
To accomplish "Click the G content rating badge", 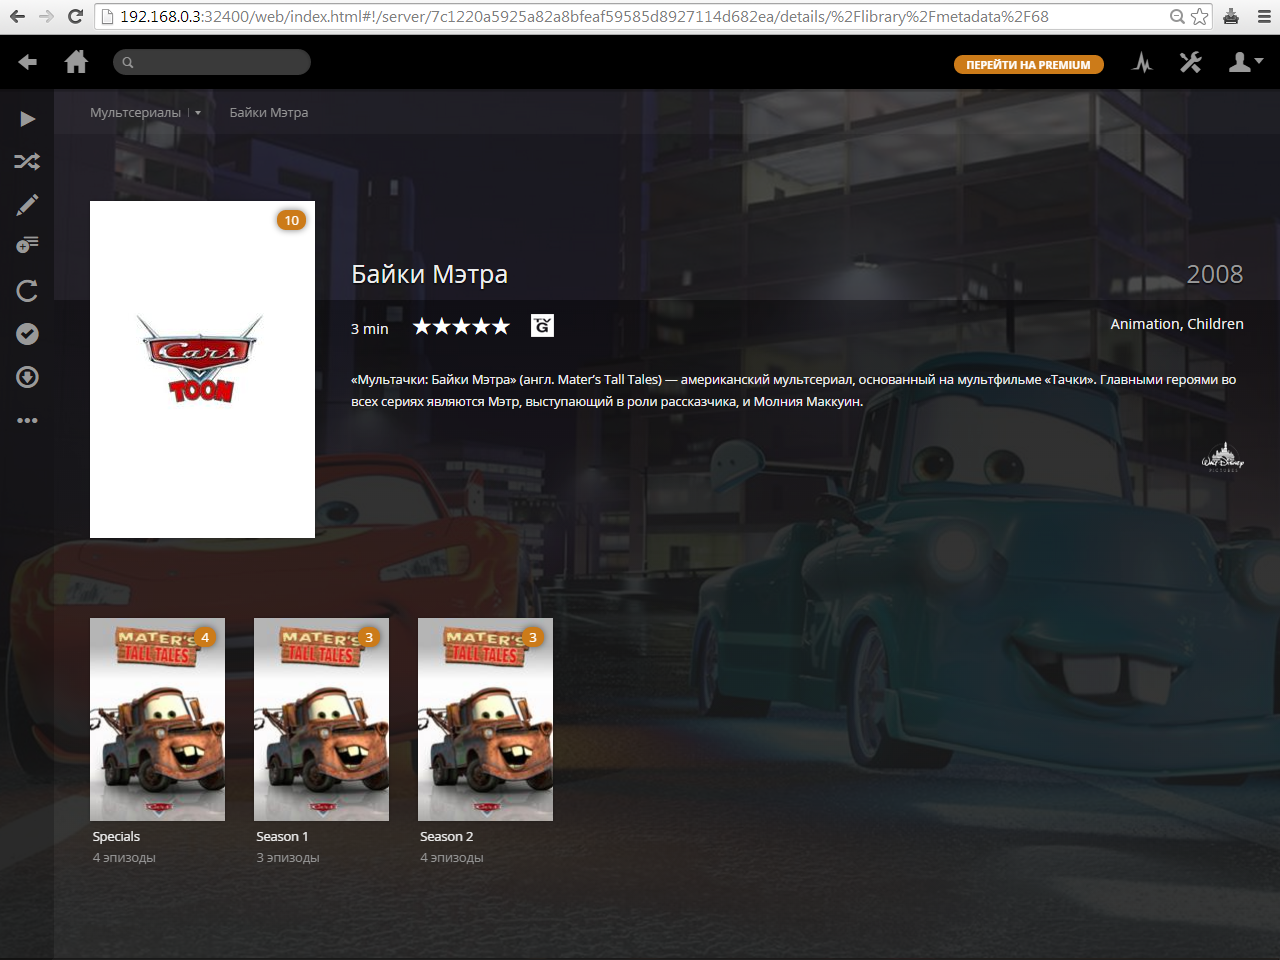I will pos(542,325).
